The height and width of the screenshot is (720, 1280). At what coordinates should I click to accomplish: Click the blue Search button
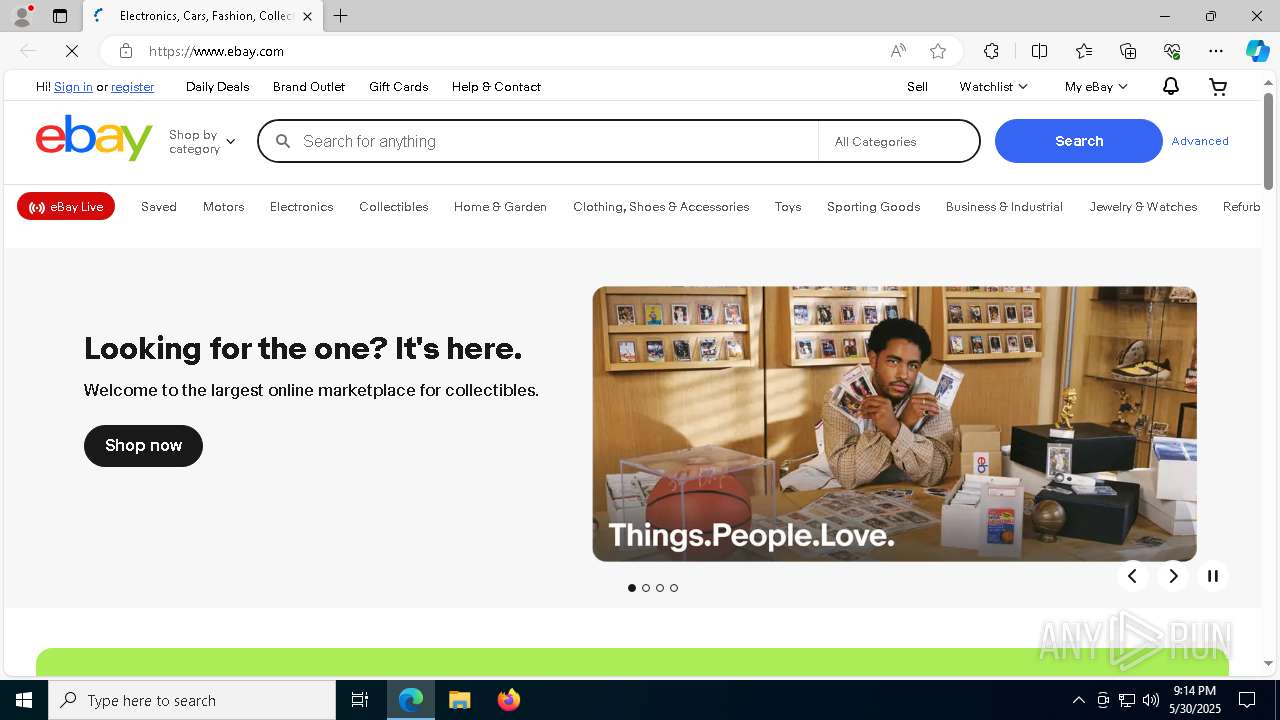(1078, 141)
